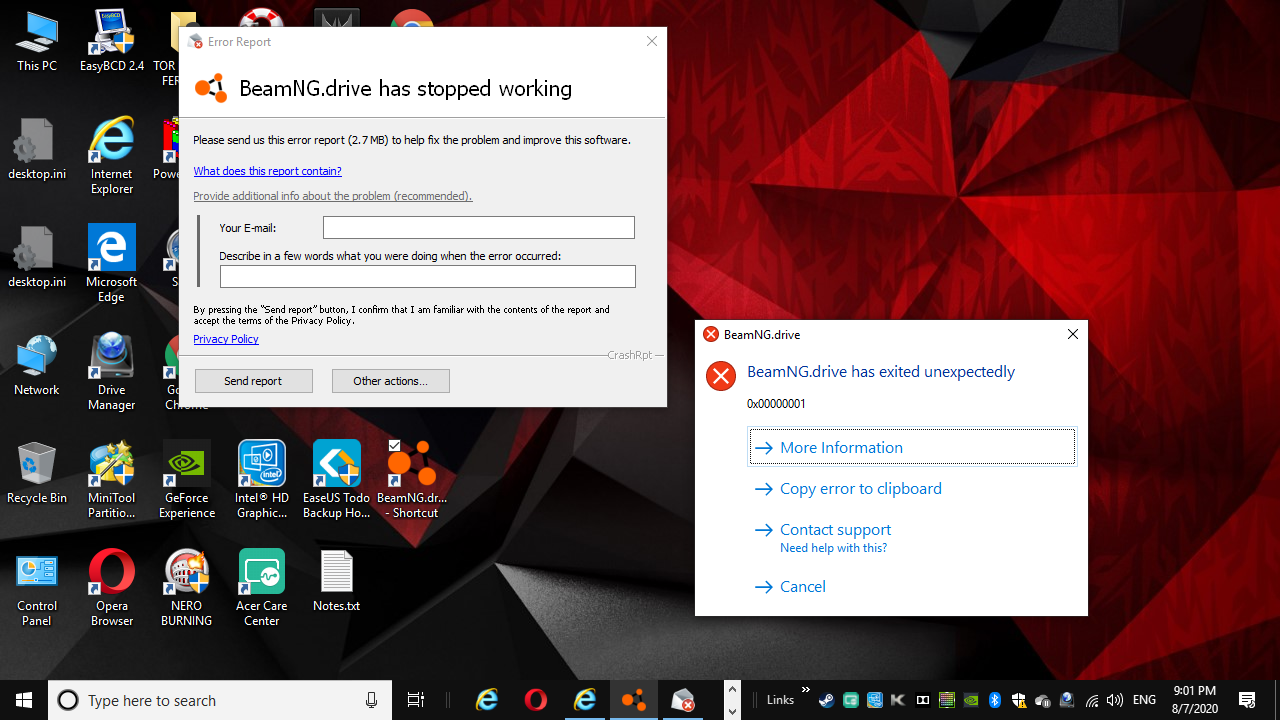Open the Wi-Fi network tray icon

(1092, 701)
